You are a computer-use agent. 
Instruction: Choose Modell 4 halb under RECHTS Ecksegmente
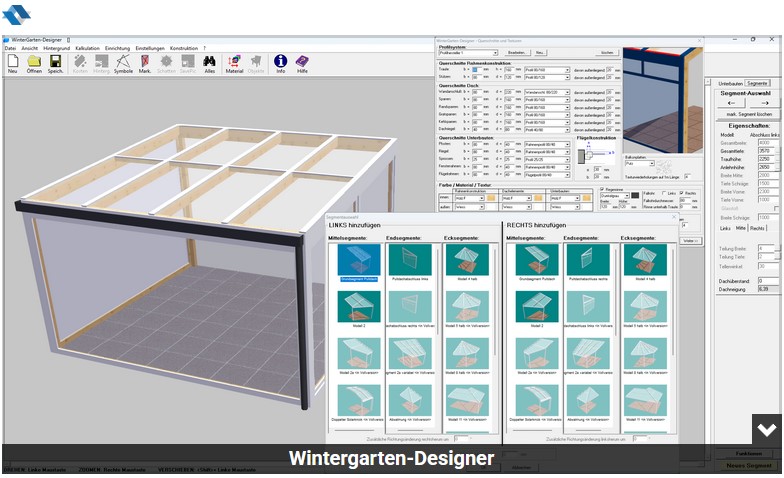pos(645,262)
